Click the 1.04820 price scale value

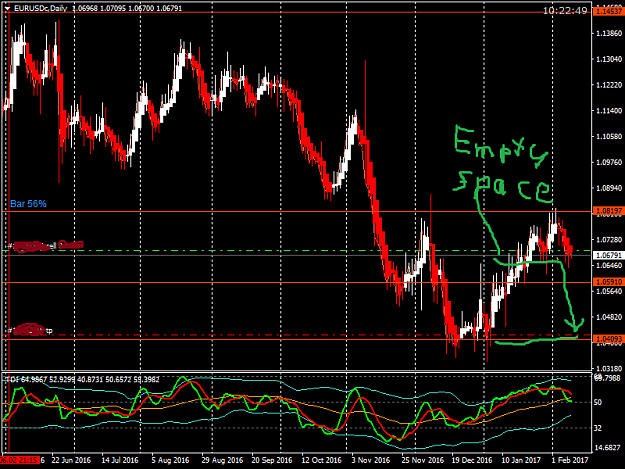pyautogui.click(x=609, y=317)
